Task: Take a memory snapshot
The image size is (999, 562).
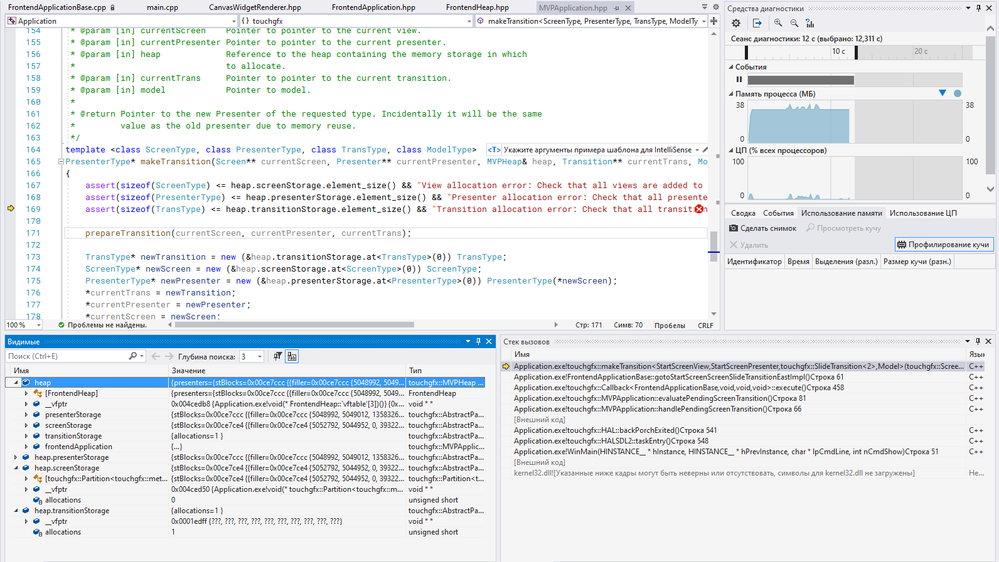Action: point(763,228)
